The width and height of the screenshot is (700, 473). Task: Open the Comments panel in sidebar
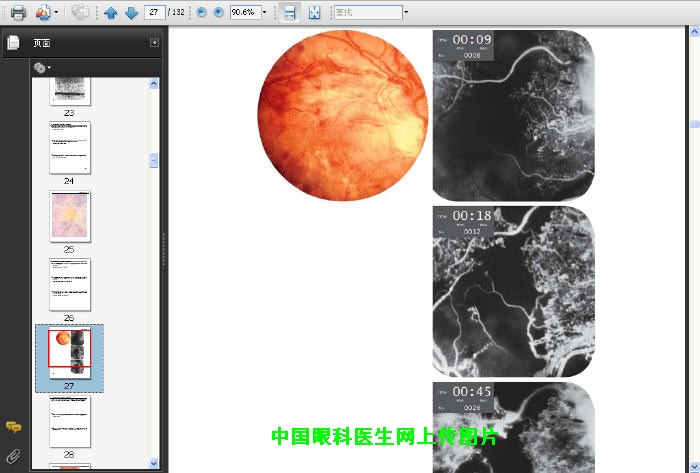click(13, 427)
